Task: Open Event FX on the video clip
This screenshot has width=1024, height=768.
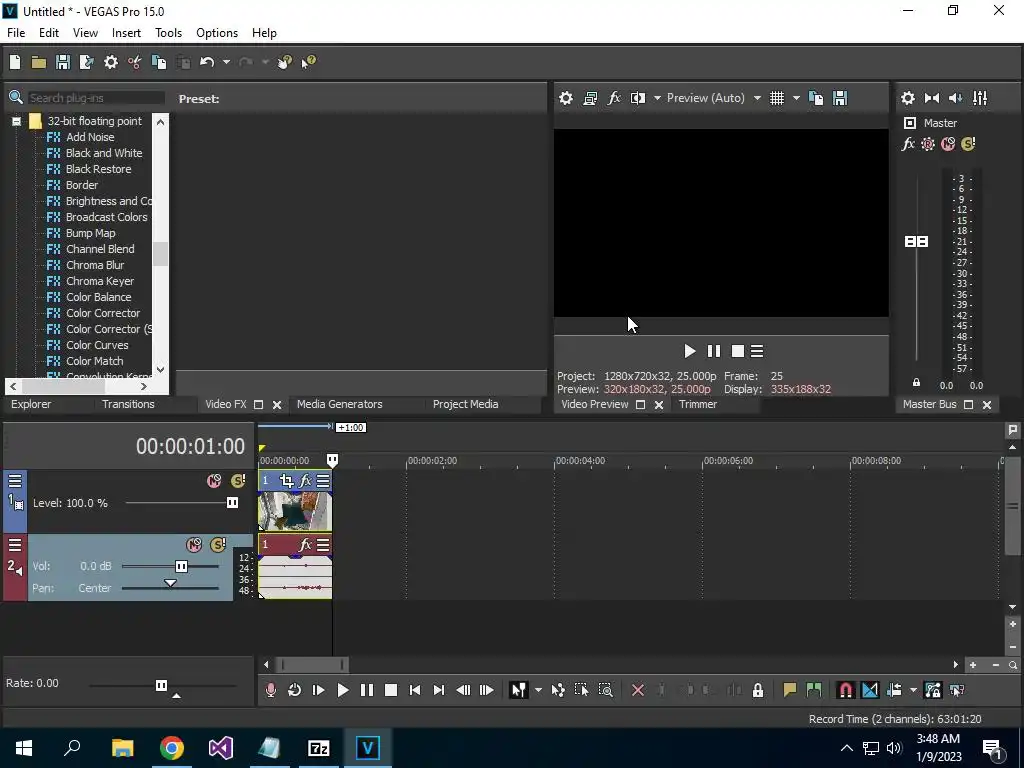Action: pyautogui.click(x=305, y=481)
